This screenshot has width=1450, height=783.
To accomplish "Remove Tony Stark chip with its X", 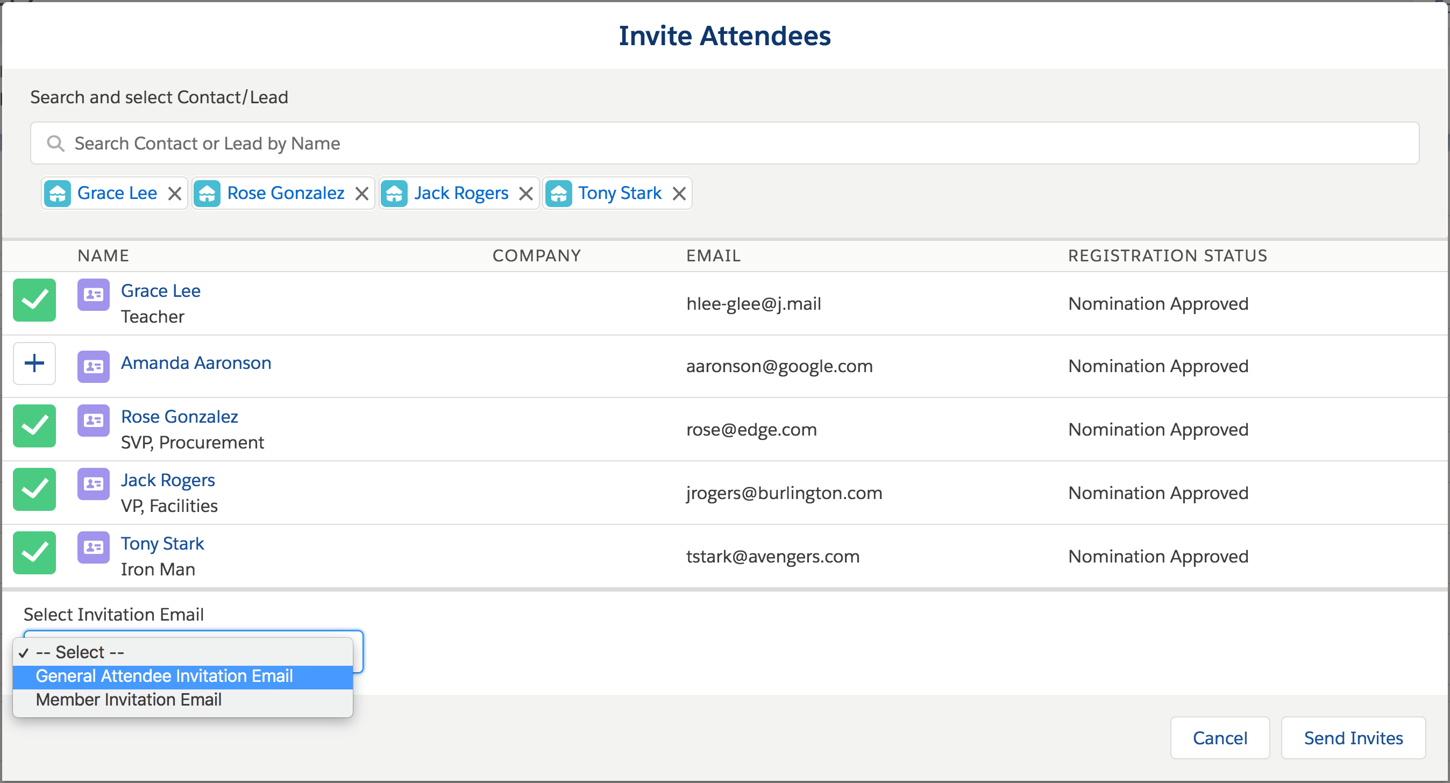I will 679,193.
